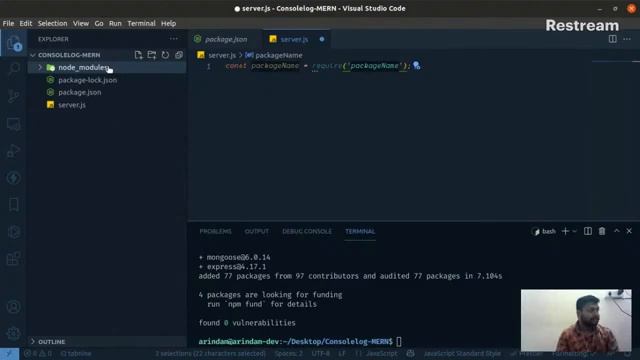Change indentation via Spaces: 2
The width and height of the screenshot is (640, 360).
coord(289,353)
